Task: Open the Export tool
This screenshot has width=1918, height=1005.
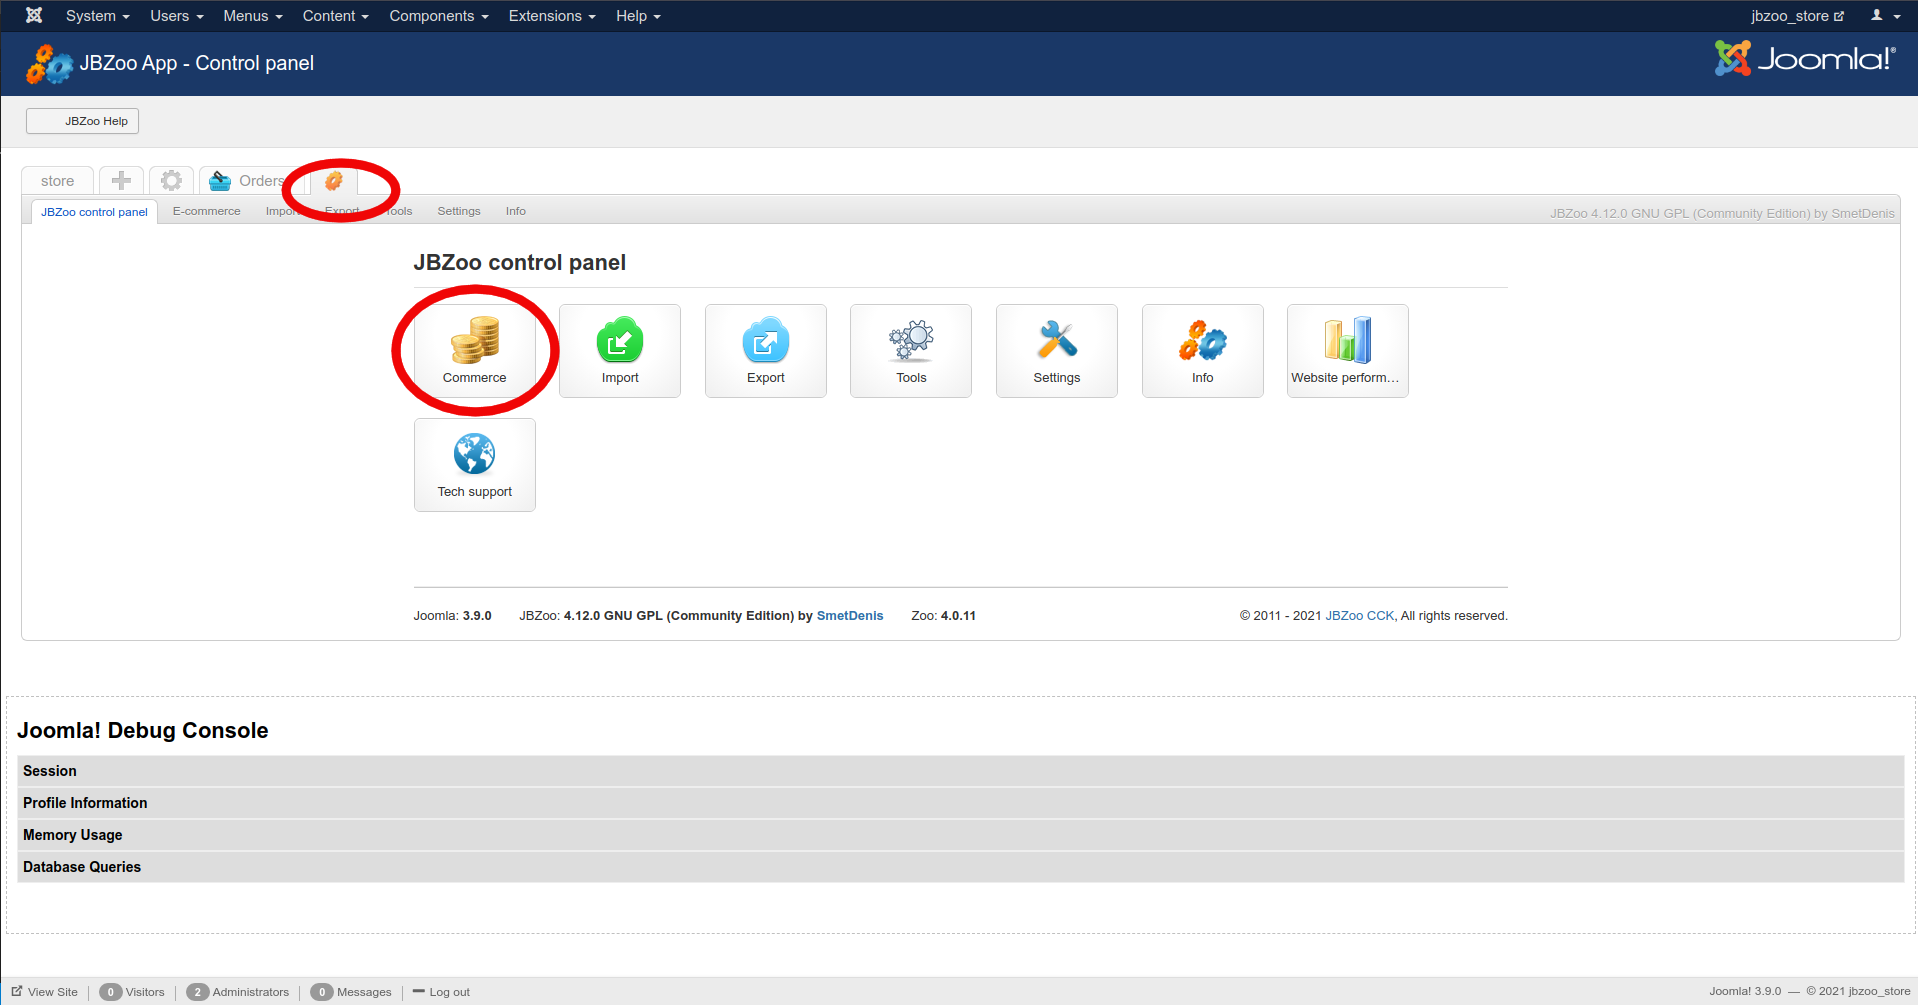Action: pyautogui.click(x=766, y=351)
